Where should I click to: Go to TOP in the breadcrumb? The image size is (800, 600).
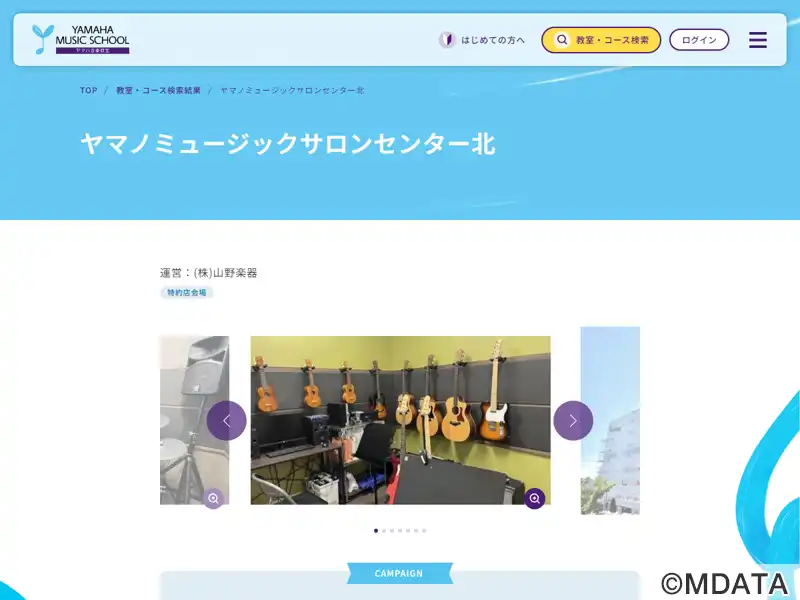coord(88,90)
